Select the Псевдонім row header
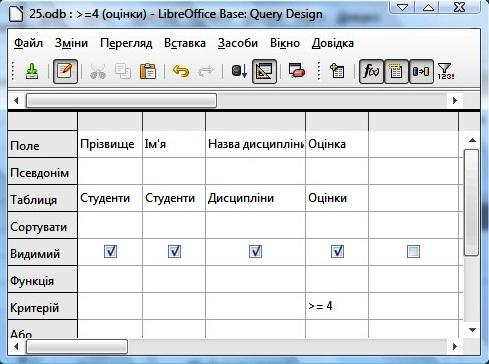Image resolution: width=489 pixels, height=364 pixels. click(x=42, y=171)
